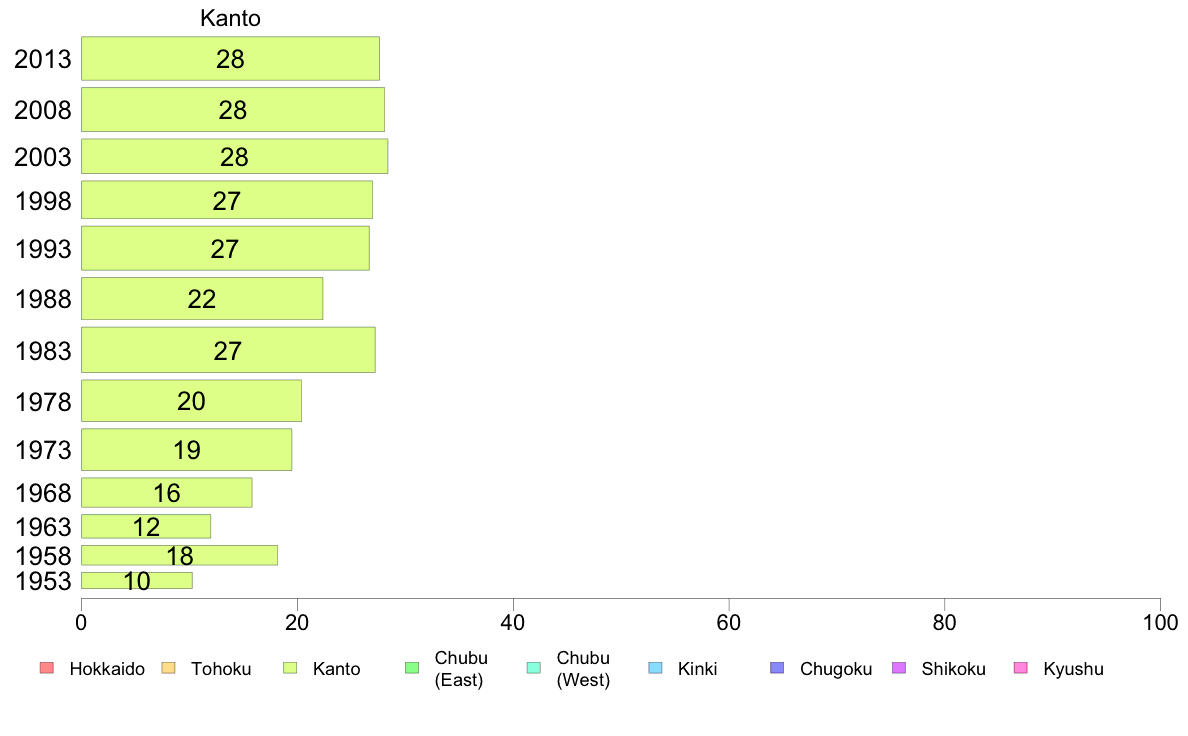Click the Chugoku legend label
The width and height of the screenshot is (1188, 736).
tap(836, 669)
